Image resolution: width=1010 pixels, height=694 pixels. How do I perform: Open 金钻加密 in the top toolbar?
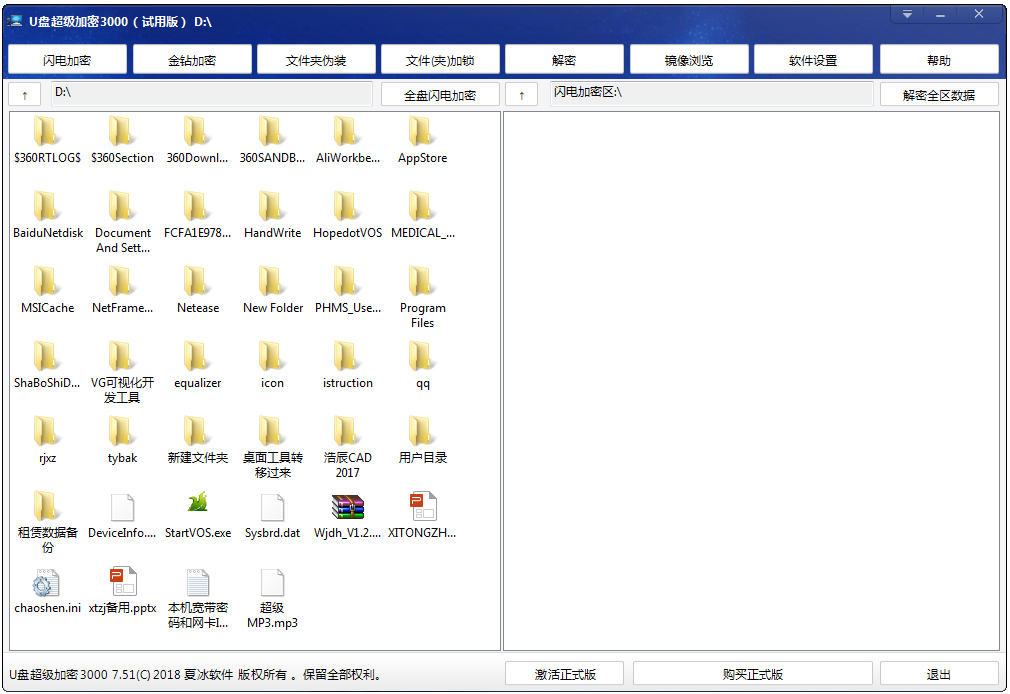pyautogui.click(x=192, y=60)
